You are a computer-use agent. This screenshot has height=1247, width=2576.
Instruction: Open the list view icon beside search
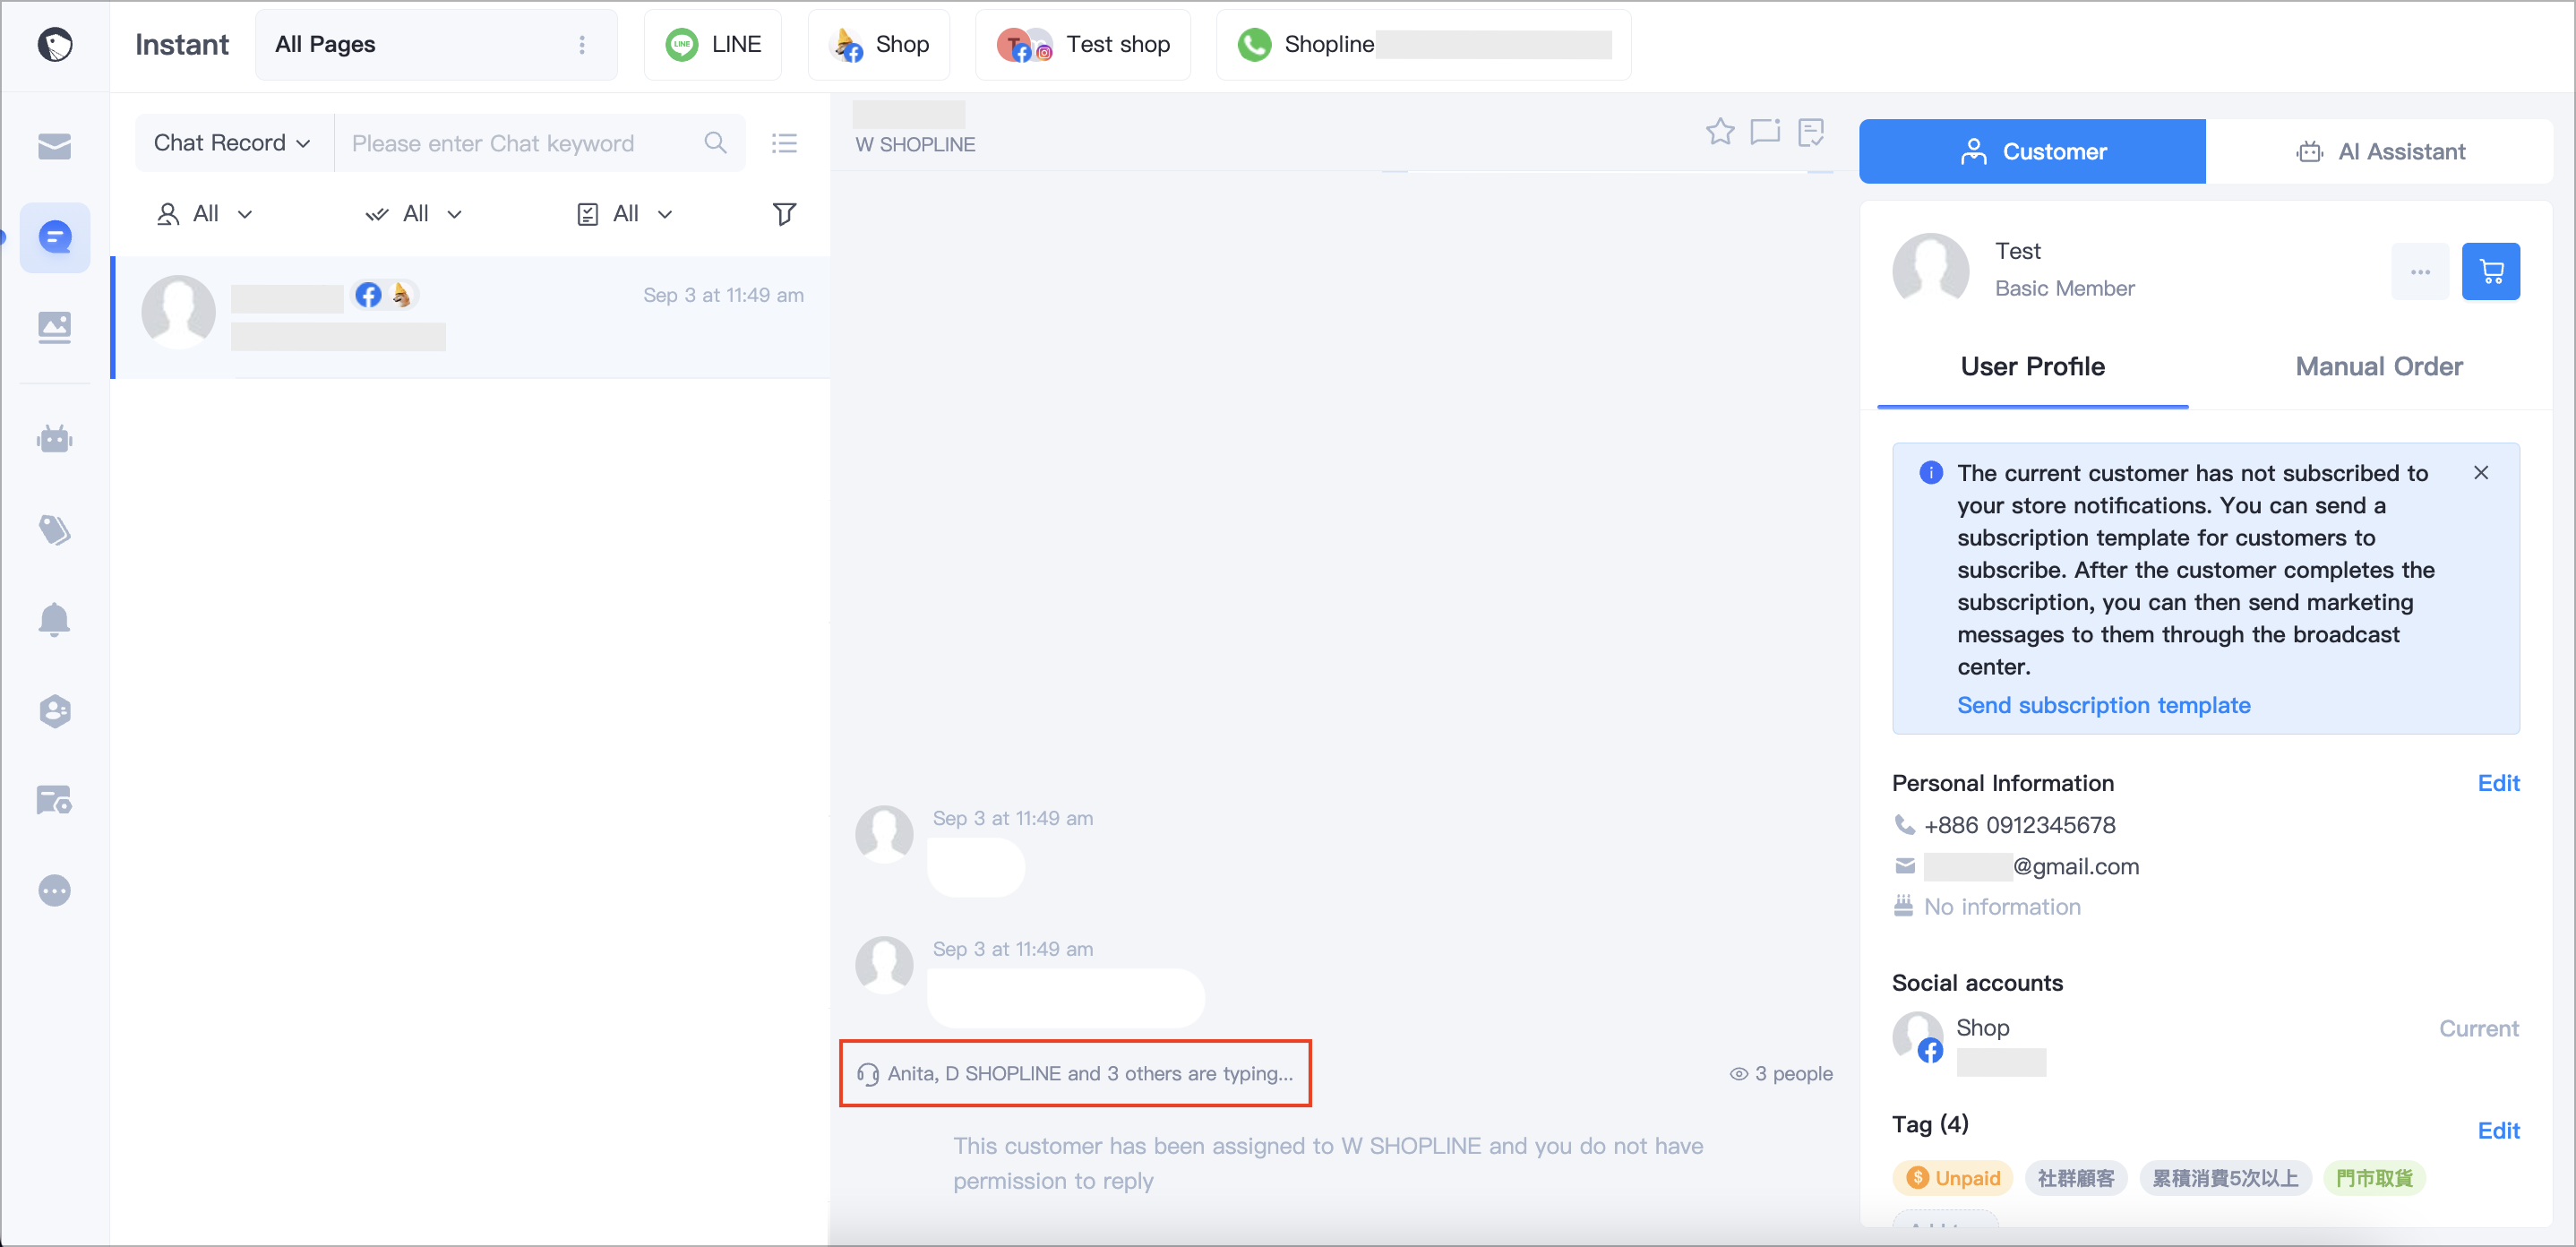coord(784,143)
